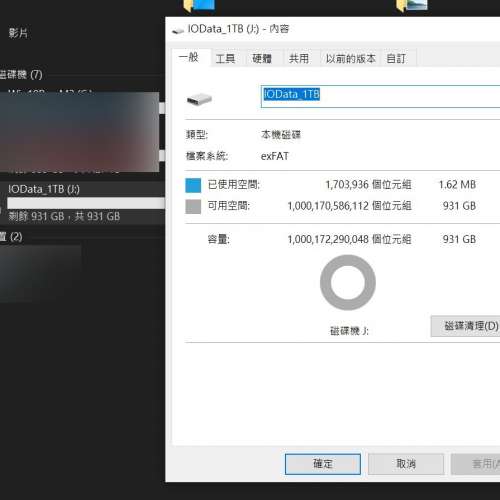
Task: Click the disk usage donut chart
Action: click(x=348, y=283)
